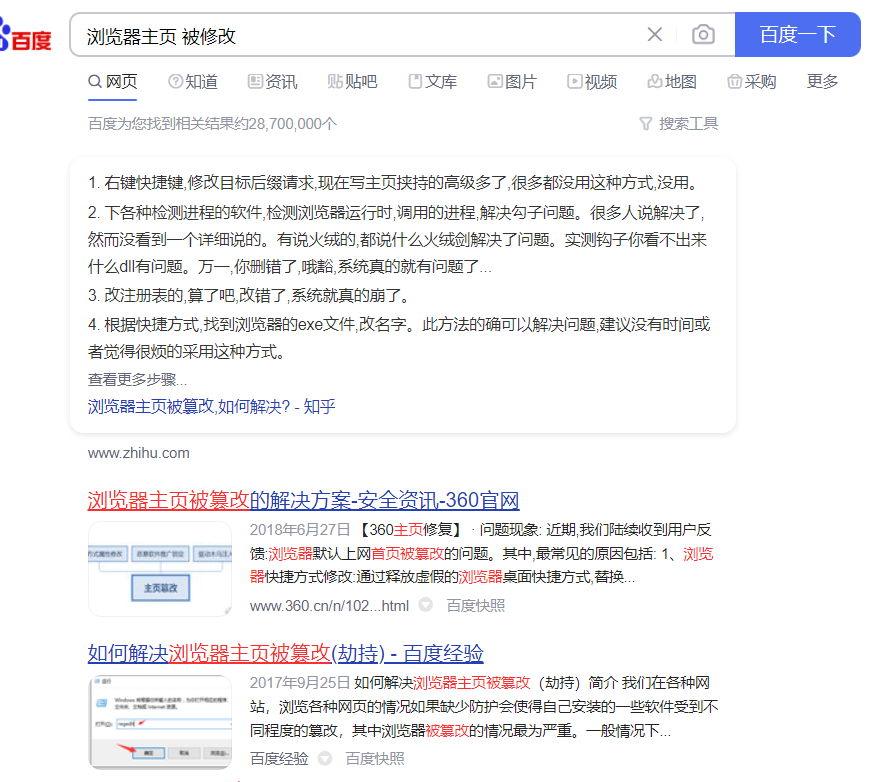Click the 百度一下 search button
879x782 pixels.
click(x=797, y=35)
